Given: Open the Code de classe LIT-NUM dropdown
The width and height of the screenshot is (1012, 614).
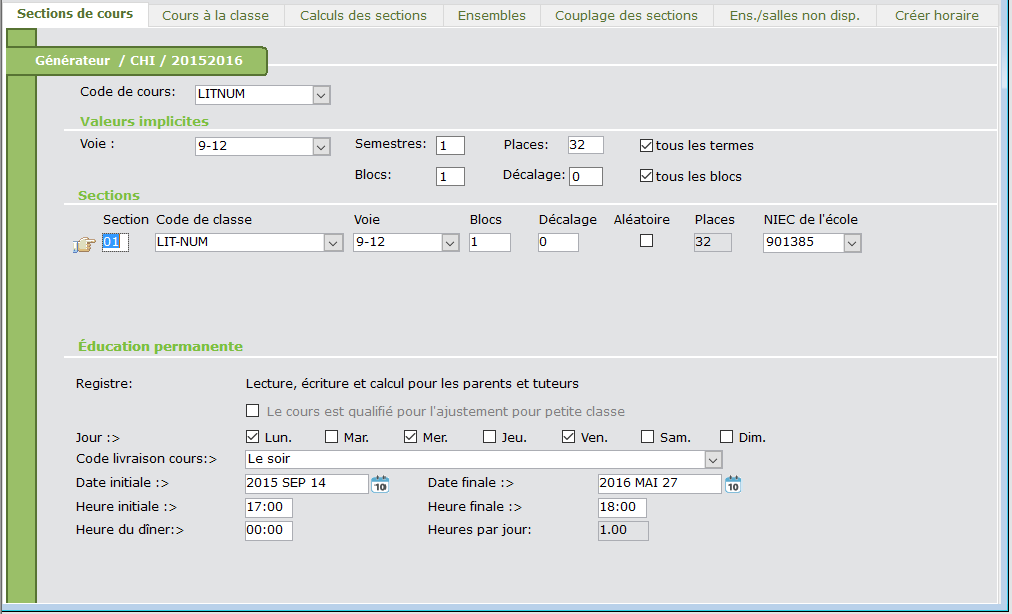Looking at the screenshot, I should 332,243.
